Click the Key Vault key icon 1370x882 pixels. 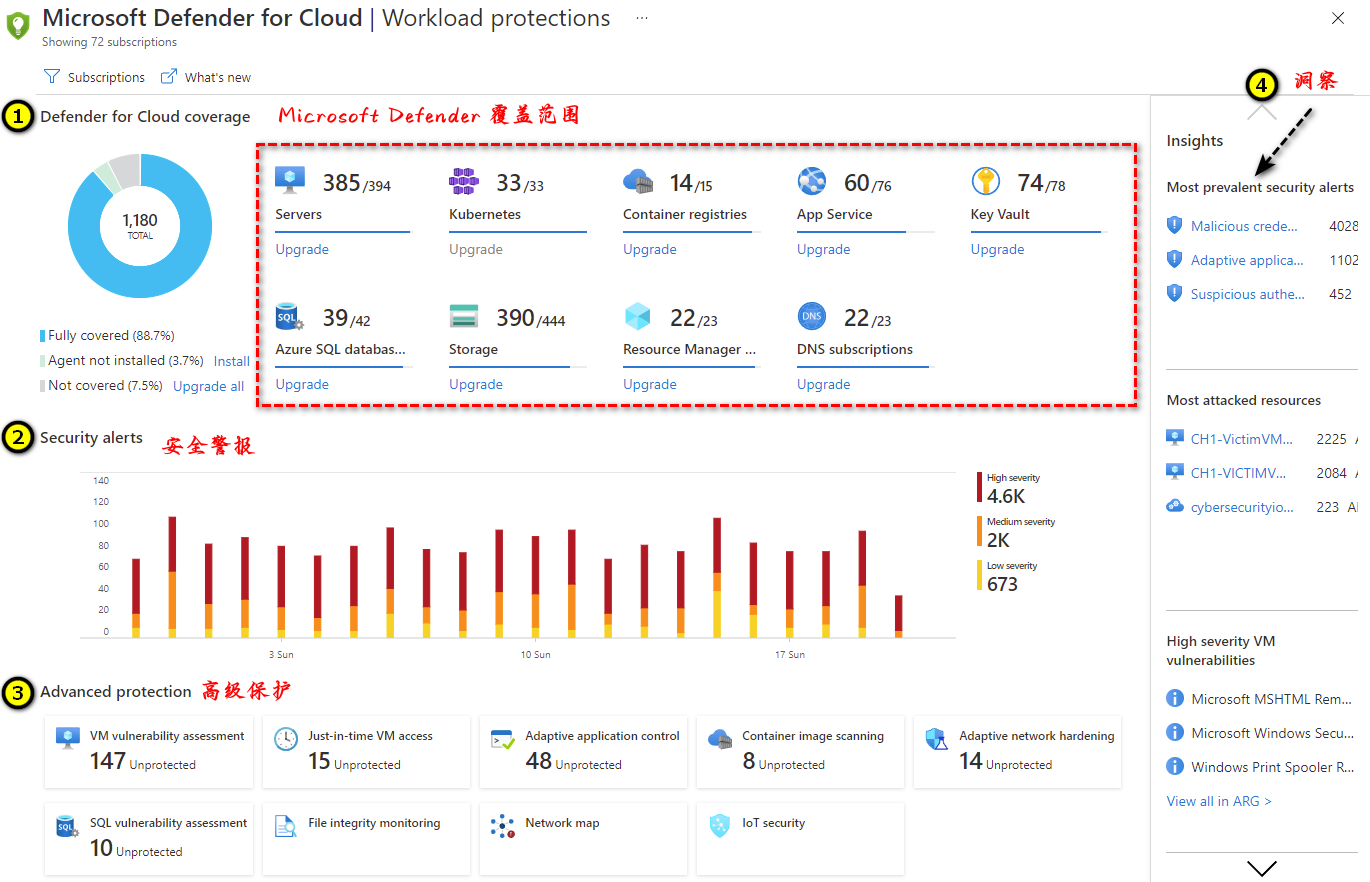[986, 181]
